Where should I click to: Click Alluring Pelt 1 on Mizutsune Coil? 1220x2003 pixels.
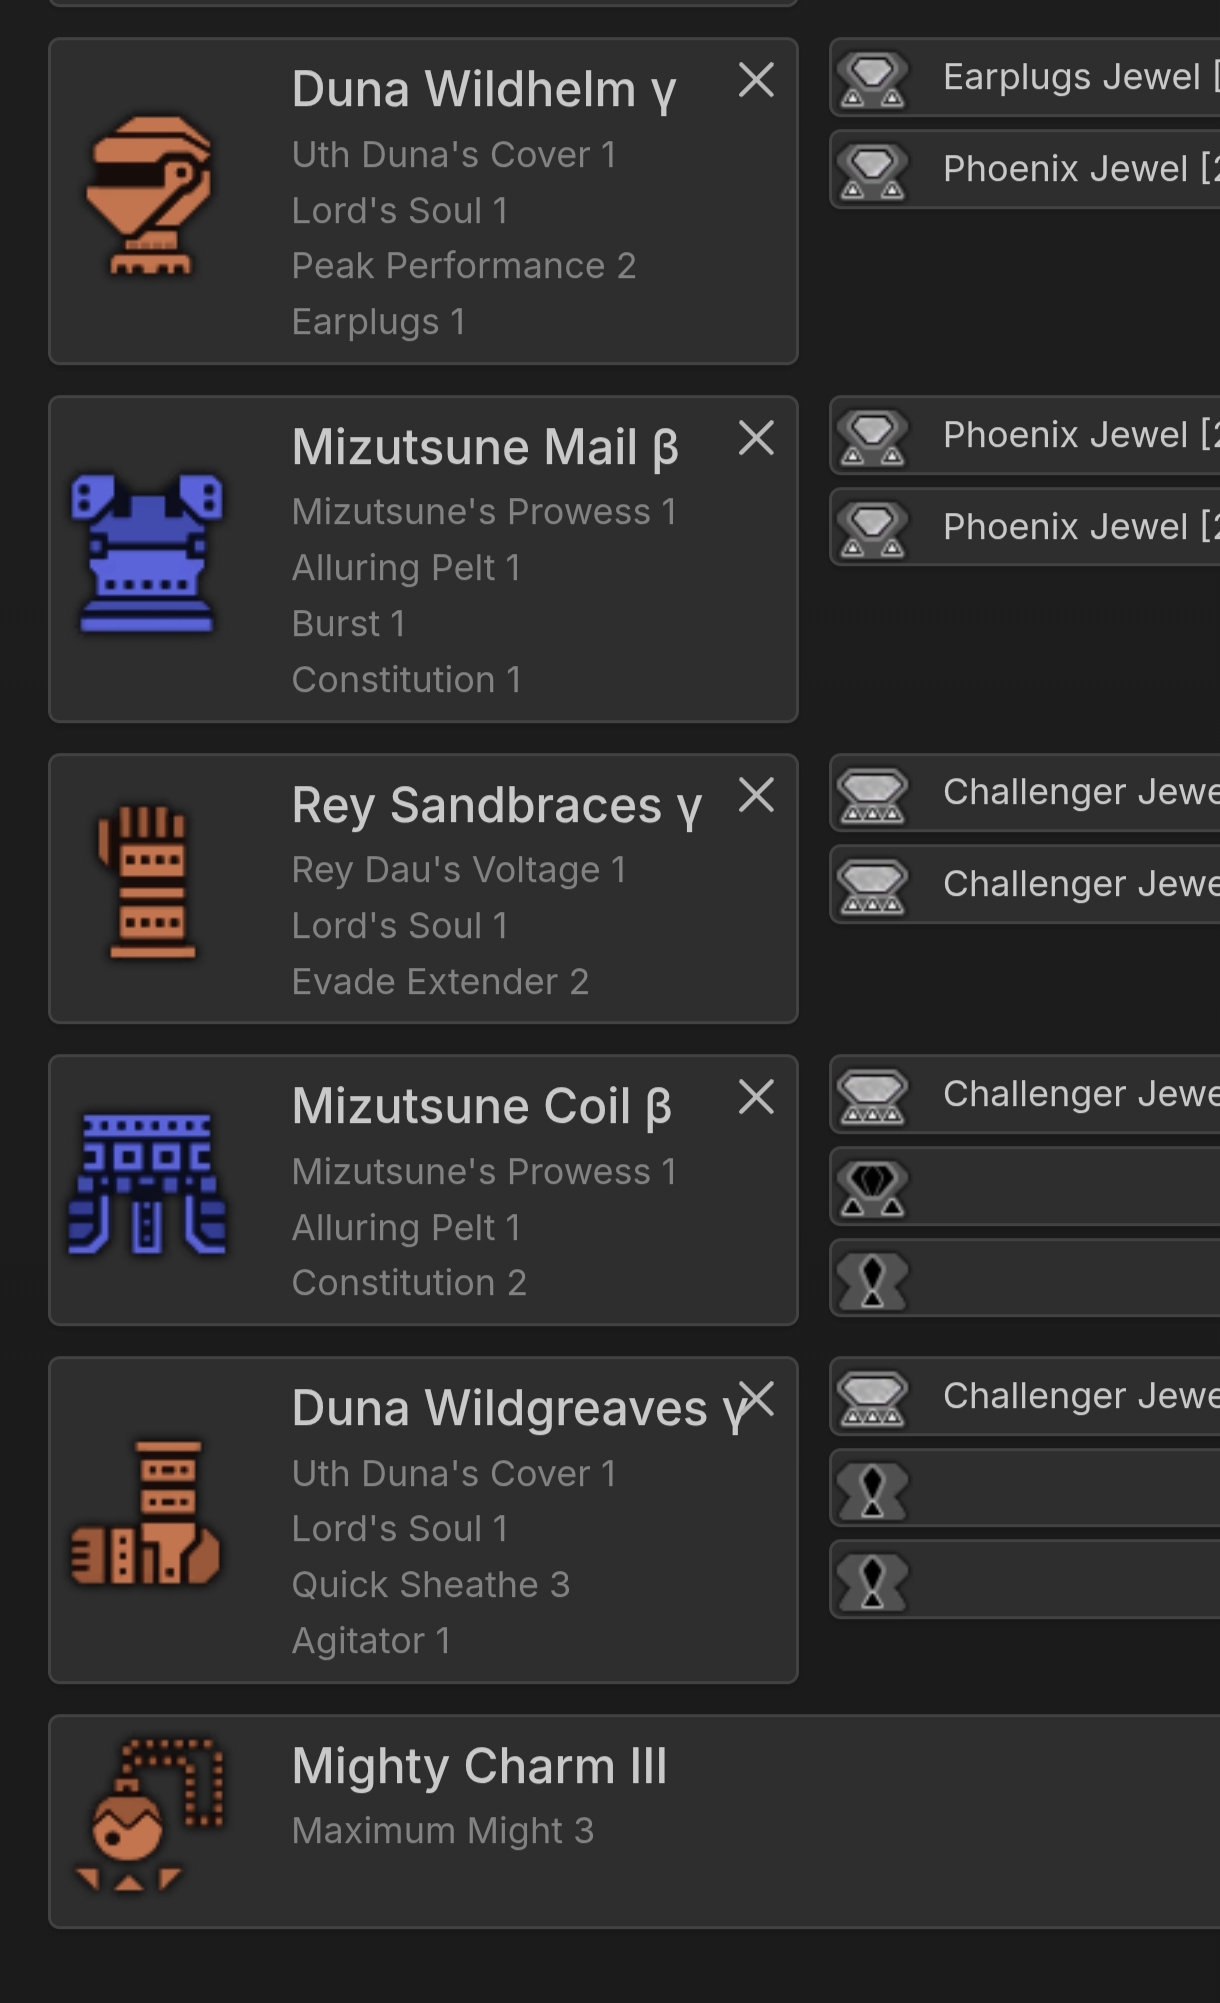(406, 1228)
